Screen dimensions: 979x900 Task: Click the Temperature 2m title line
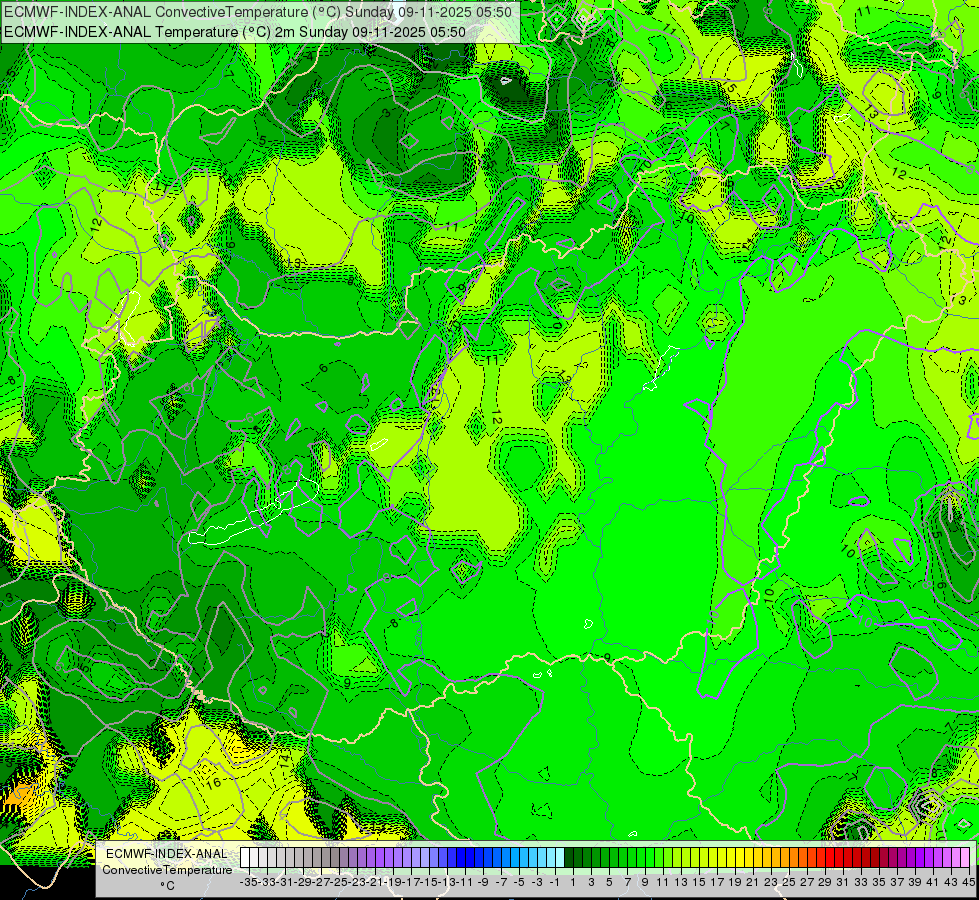pos(235,32)
